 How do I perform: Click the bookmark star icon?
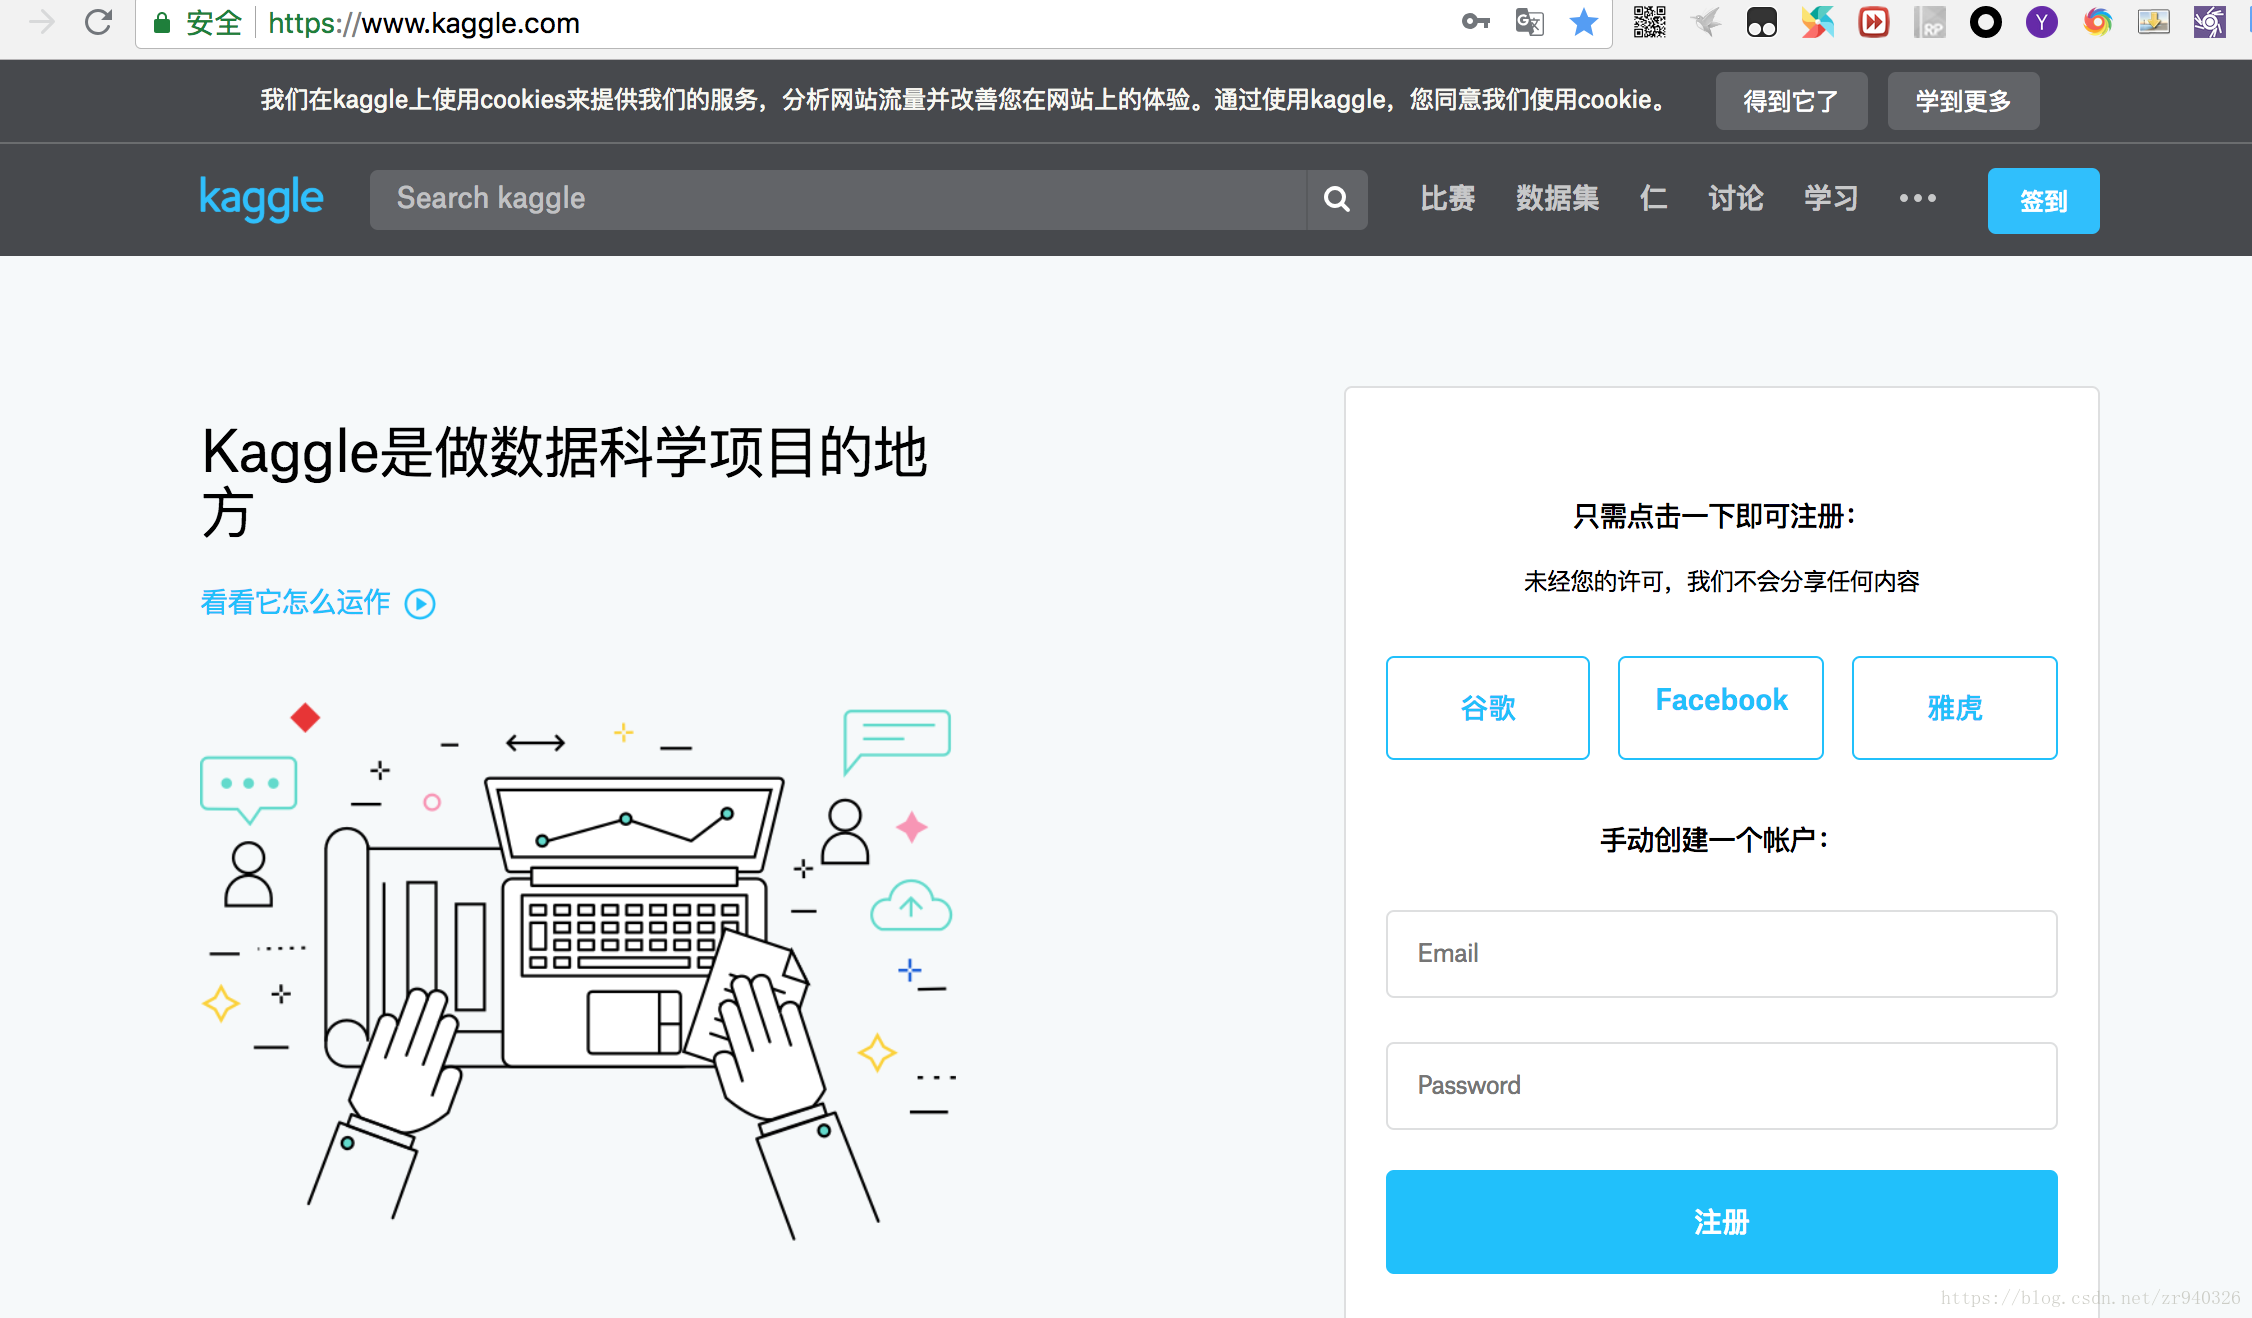[x=1583, y=22]
